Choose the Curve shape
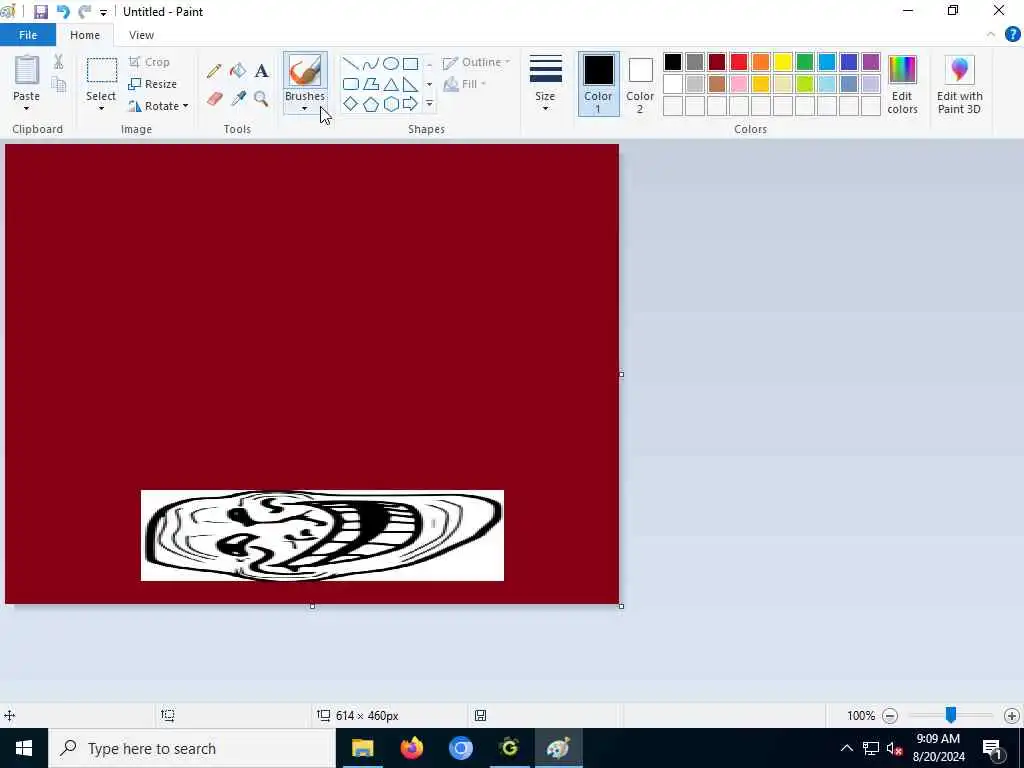 [x=371, y=64]
